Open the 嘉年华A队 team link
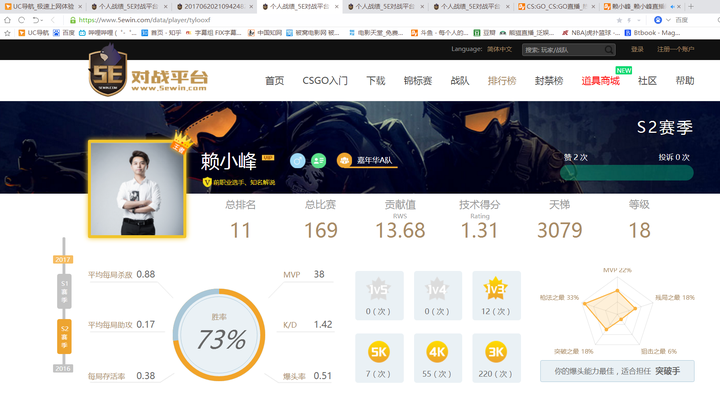 [x=374, y=160]
